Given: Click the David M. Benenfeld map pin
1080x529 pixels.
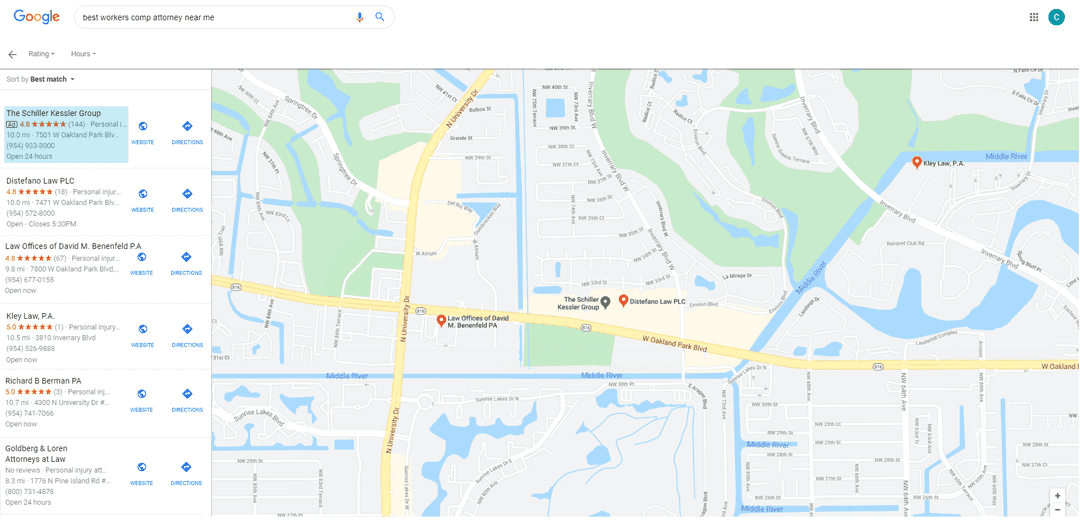Looking at the screenshot, I should 441,321.
